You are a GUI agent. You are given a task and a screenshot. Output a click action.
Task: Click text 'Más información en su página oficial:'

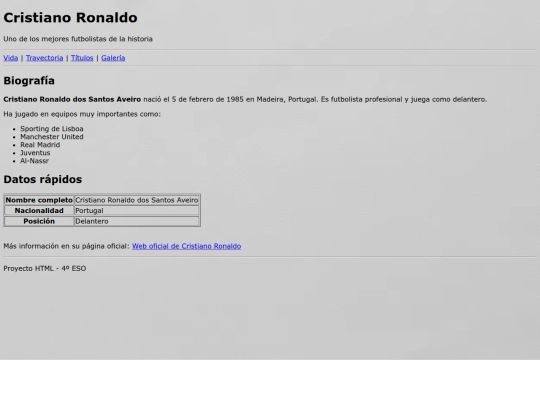pos(66,246)
